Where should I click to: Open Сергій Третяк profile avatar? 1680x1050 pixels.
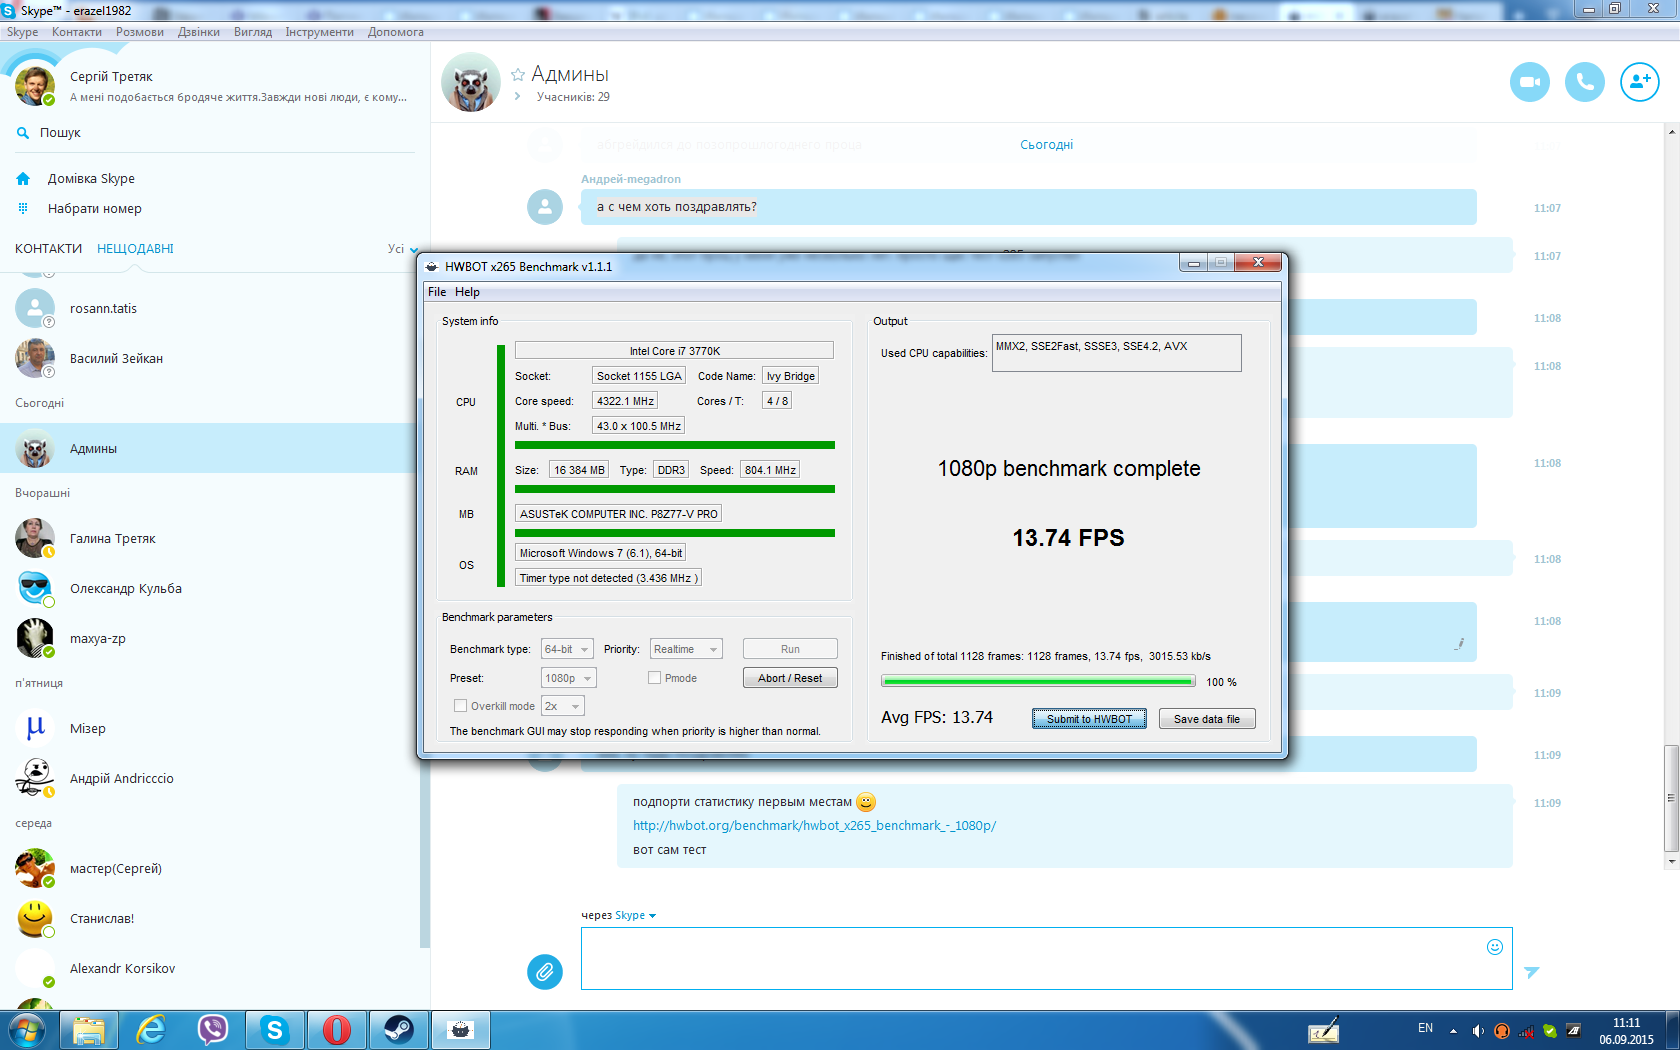coord(35,86)
